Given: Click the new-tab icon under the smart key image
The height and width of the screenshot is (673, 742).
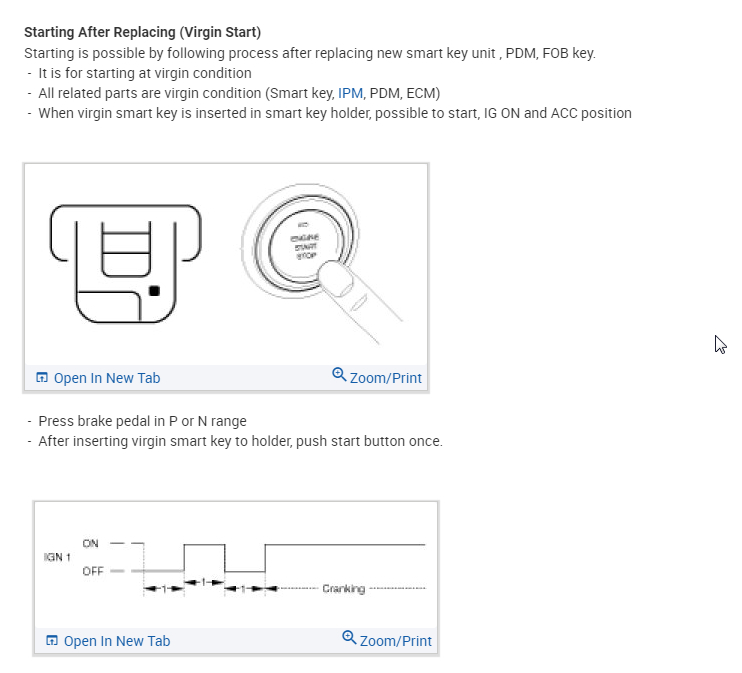Looking at the screenshot, I should point(42,378).
